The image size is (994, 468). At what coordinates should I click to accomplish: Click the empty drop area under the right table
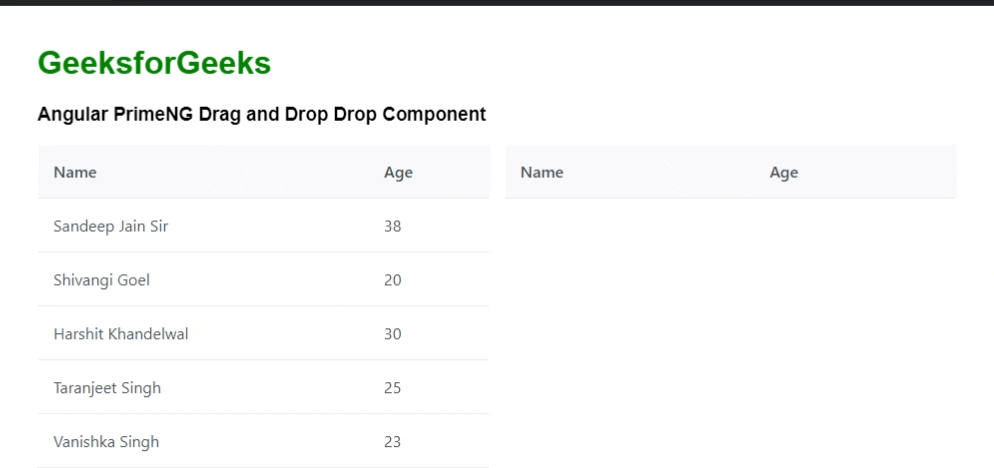pyautogui.click(x=730, y=320)
